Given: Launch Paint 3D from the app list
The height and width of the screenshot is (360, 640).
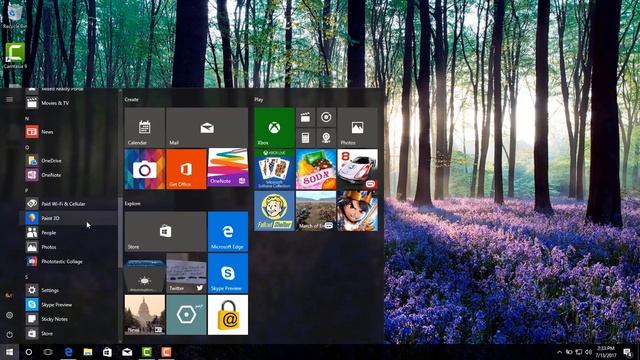Looking at the screenshot, I should coord(68,218).
